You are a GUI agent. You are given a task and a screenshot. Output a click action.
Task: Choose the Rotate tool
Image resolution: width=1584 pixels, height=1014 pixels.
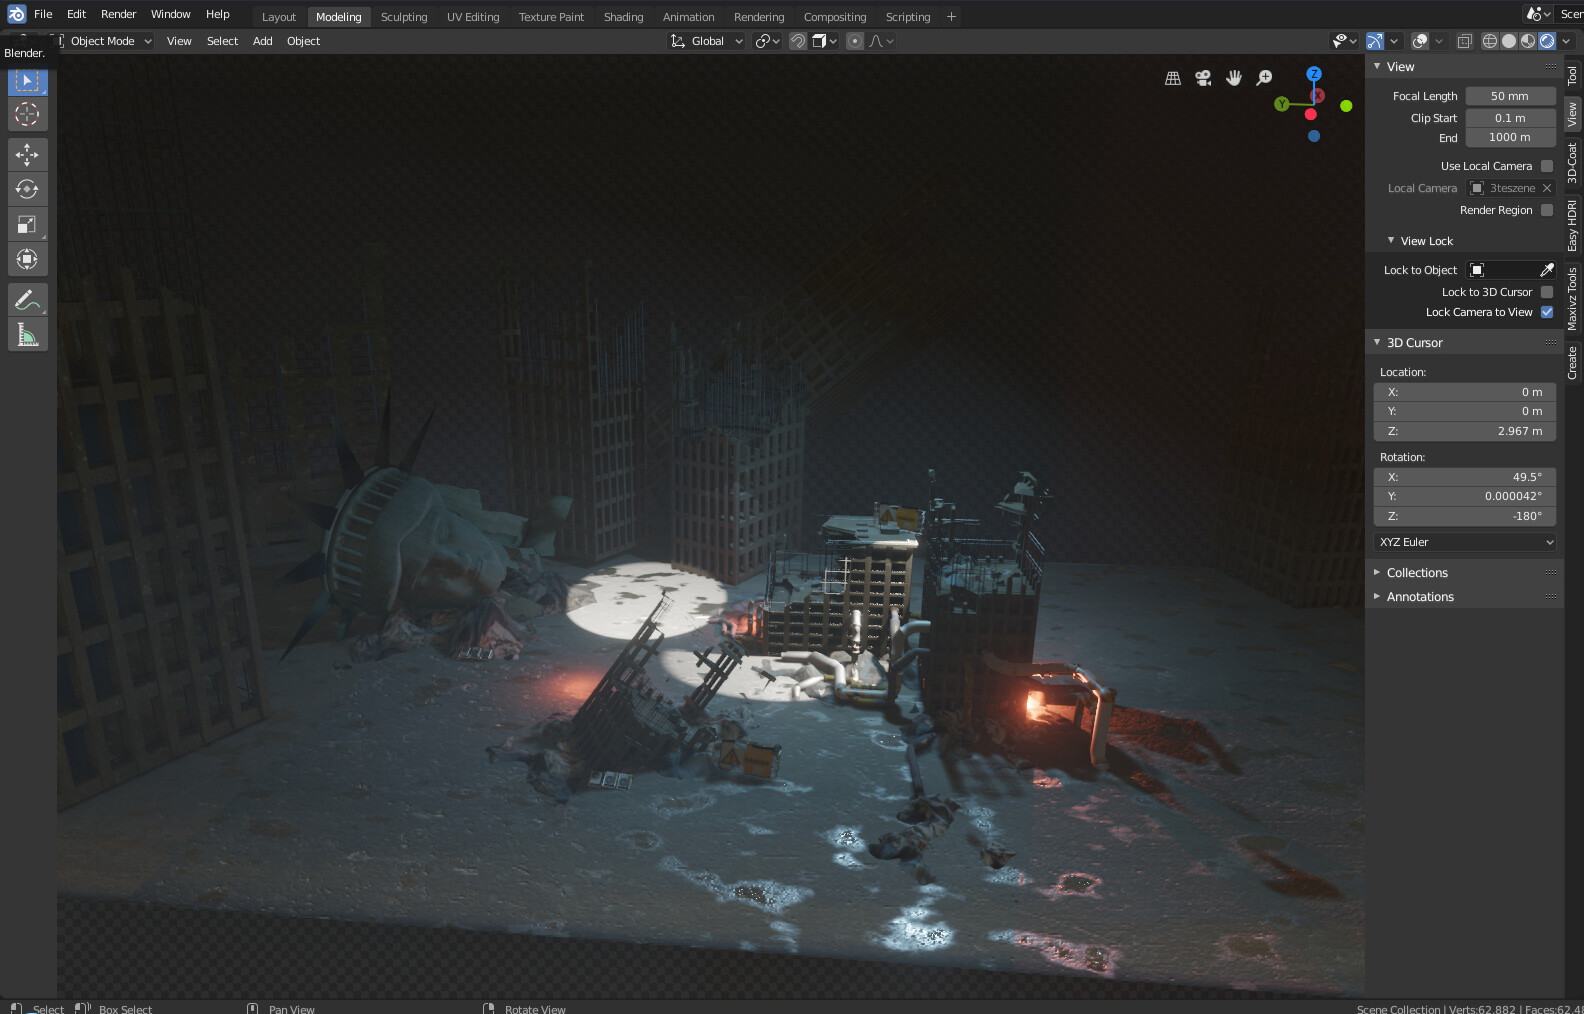pyautogui.click(x=28, y=189)
